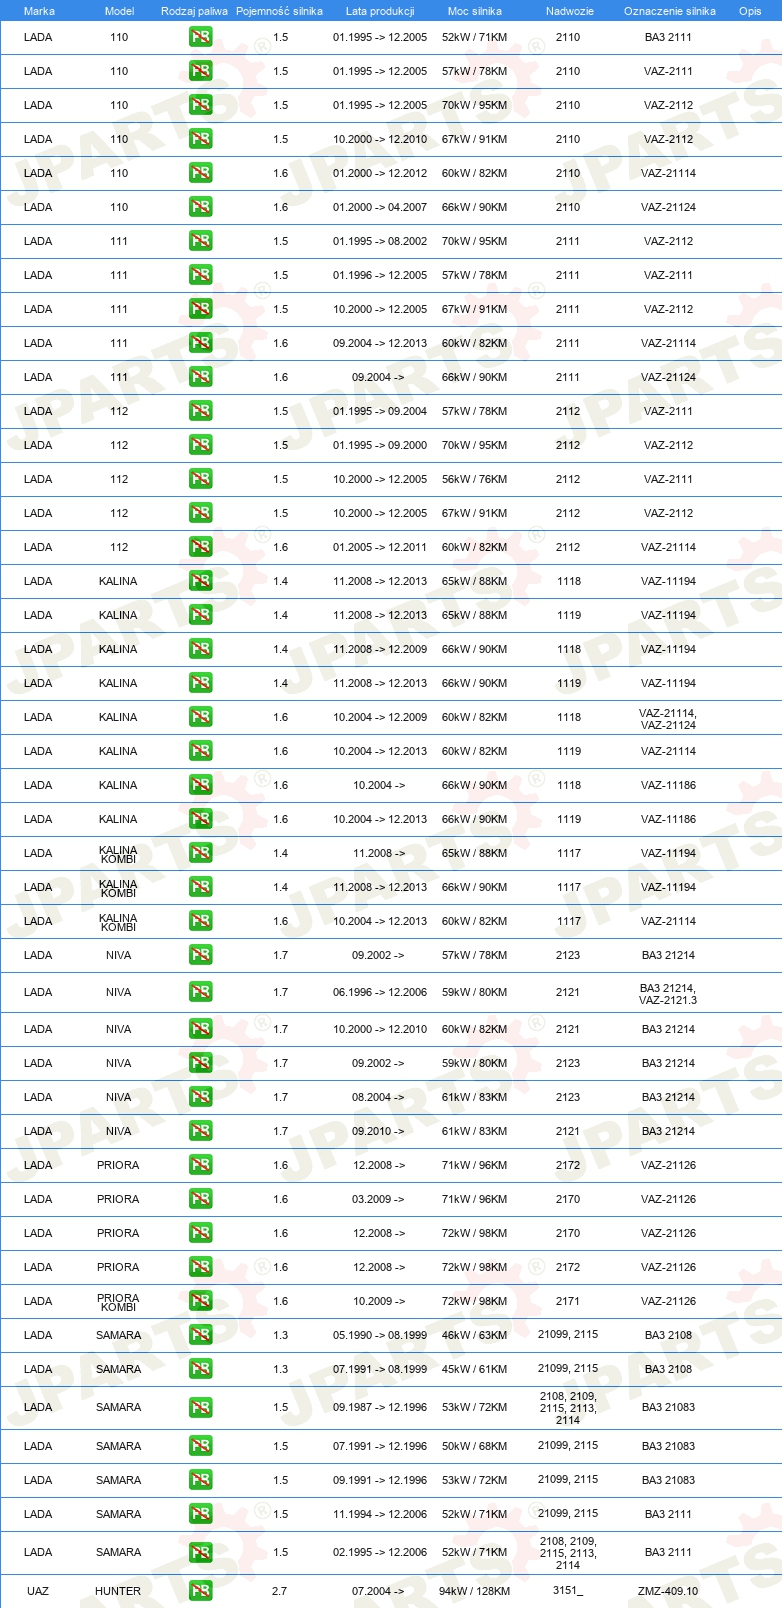782x1608 pixels.
Task: Click the fuel icon in the NIVA 57kW/78KM row
Action: [x=200, y=955]
